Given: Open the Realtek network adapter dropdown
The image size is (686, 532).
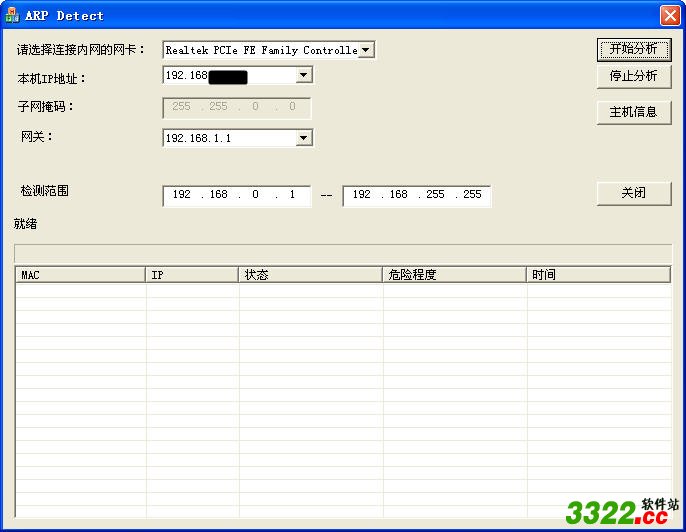Looking at the screenshot, I should click(x=366, y=50).
